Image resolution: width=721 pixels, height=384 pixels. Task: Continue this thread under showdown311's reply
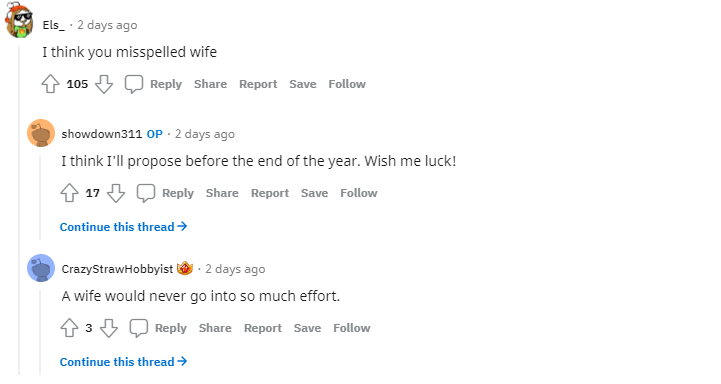[123, 227]
